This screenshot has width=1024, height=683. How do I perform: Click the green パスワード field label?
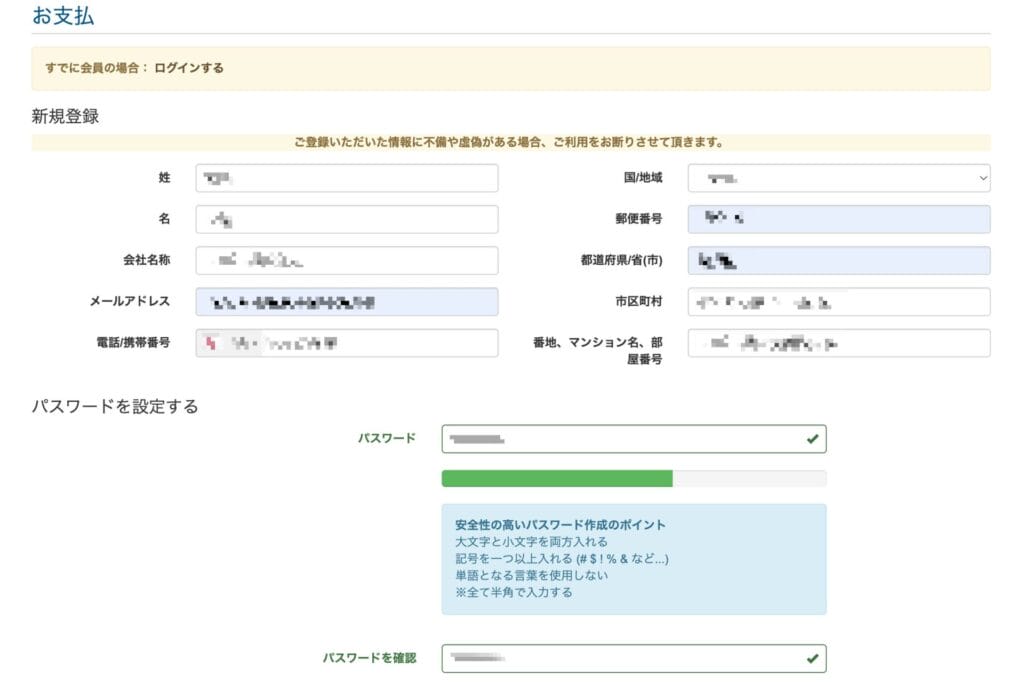pyautogui.click(x=387, y=438)
